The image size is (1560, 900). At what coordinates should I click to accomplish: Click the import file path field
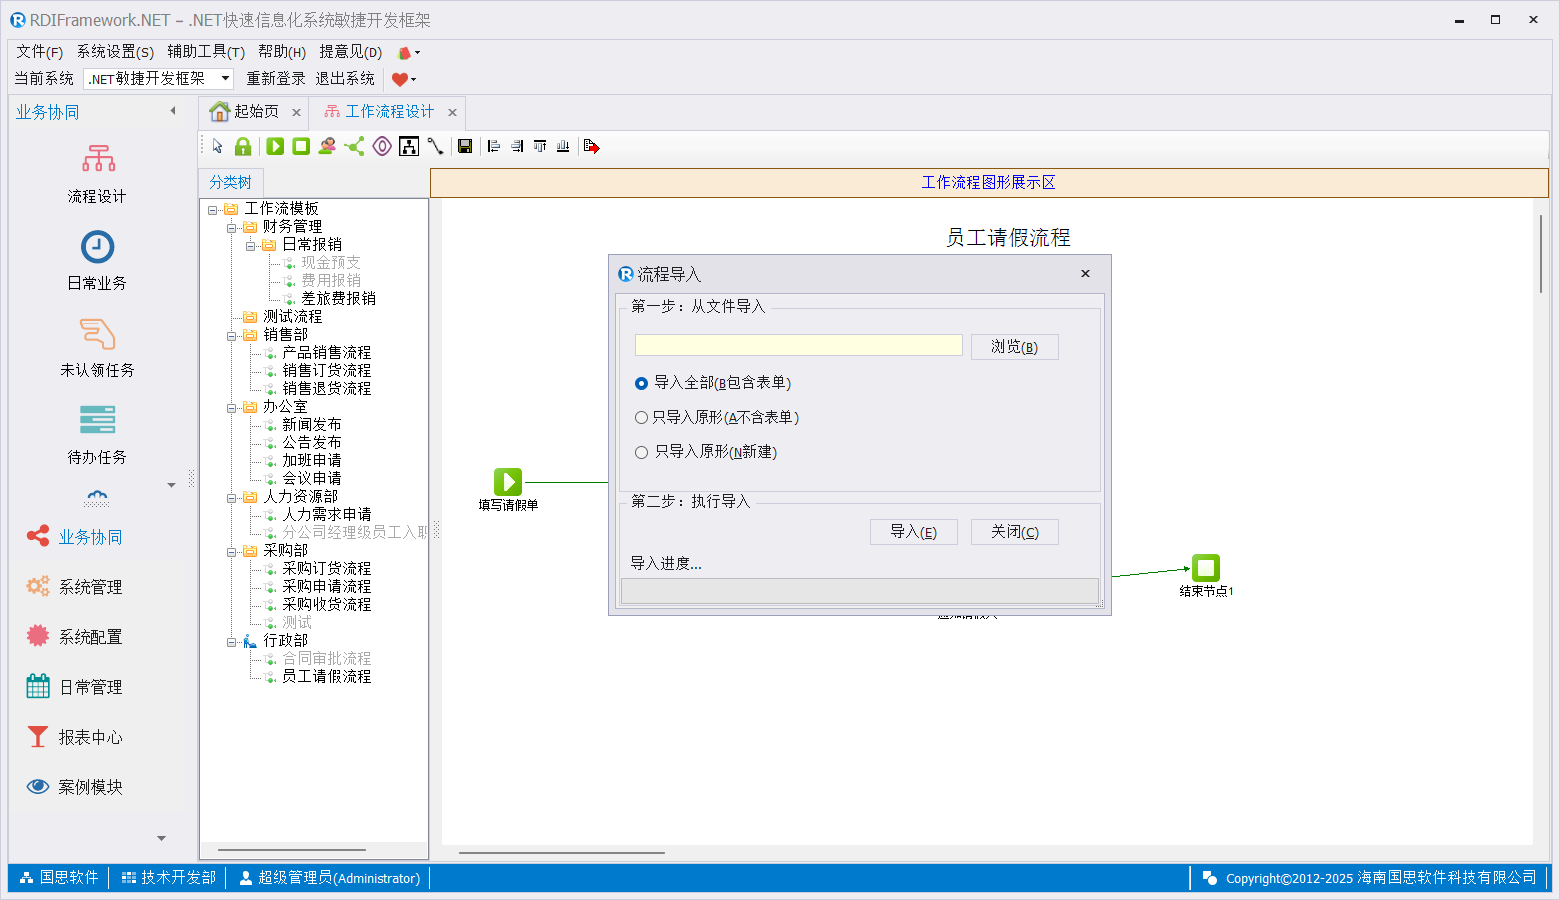click(x=798, y=346)
